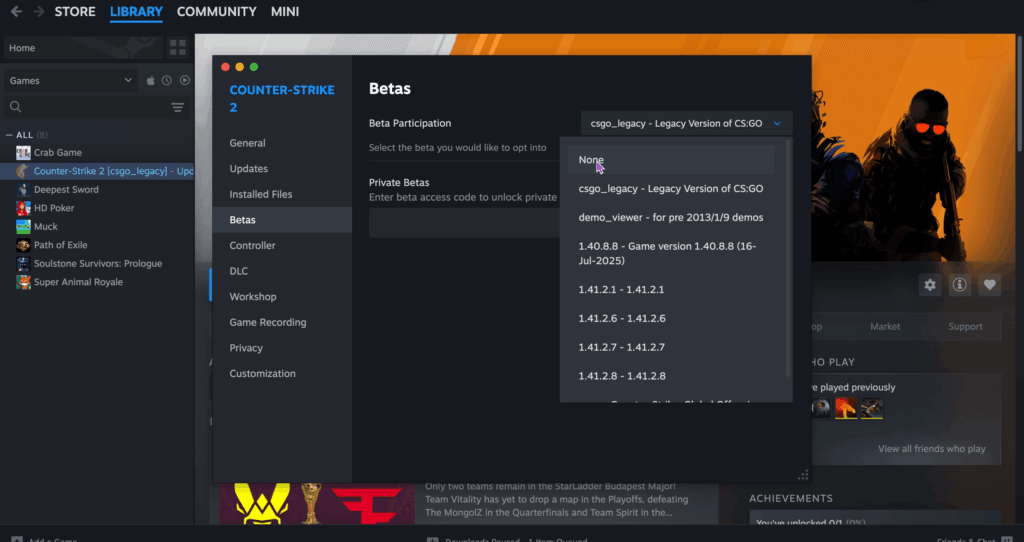The height and width of the screenshot is (542, 1024).
Task: Toggle the ready-to-play filter icon
Action: [185, 80]
